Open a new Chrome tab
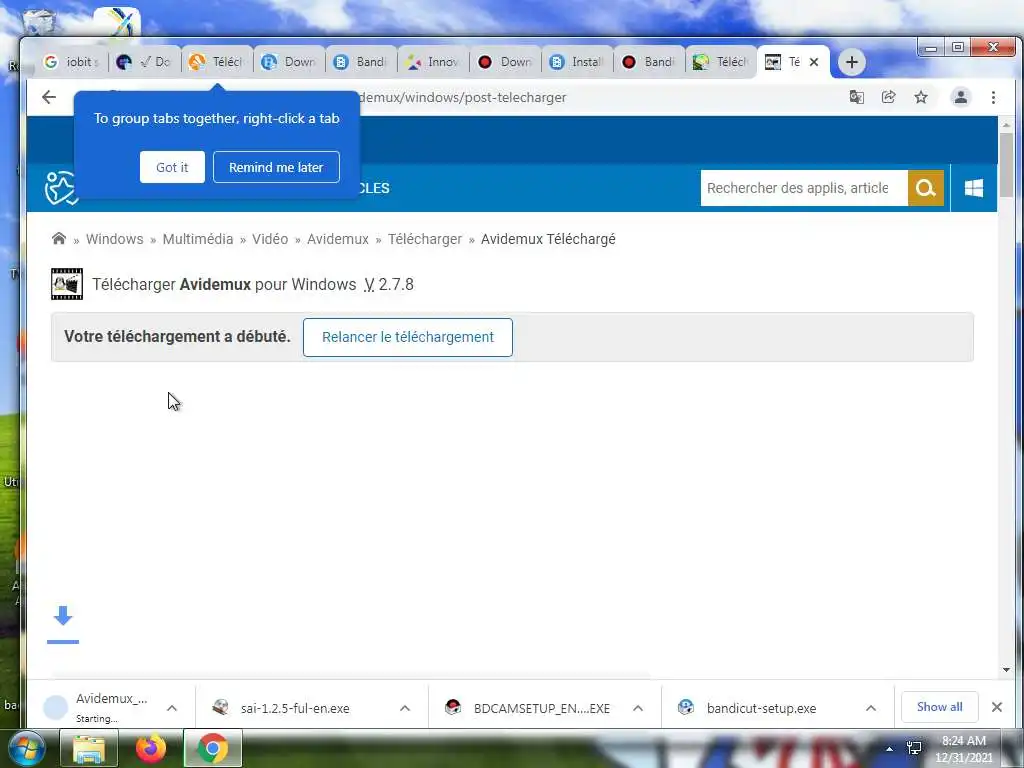Screen dimensions: 1024x768 [x=851, y=62]
